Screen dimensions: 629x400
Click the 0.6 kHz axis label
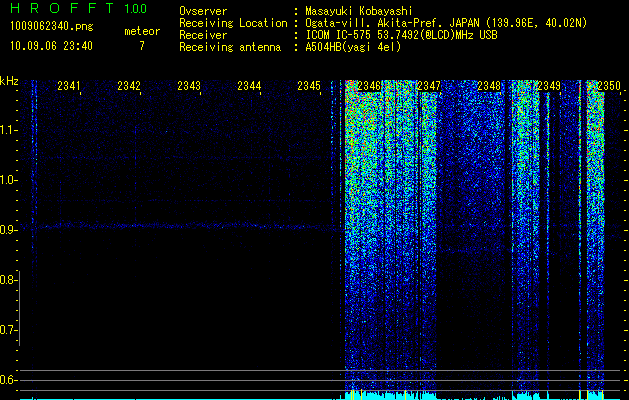[8, 380]
